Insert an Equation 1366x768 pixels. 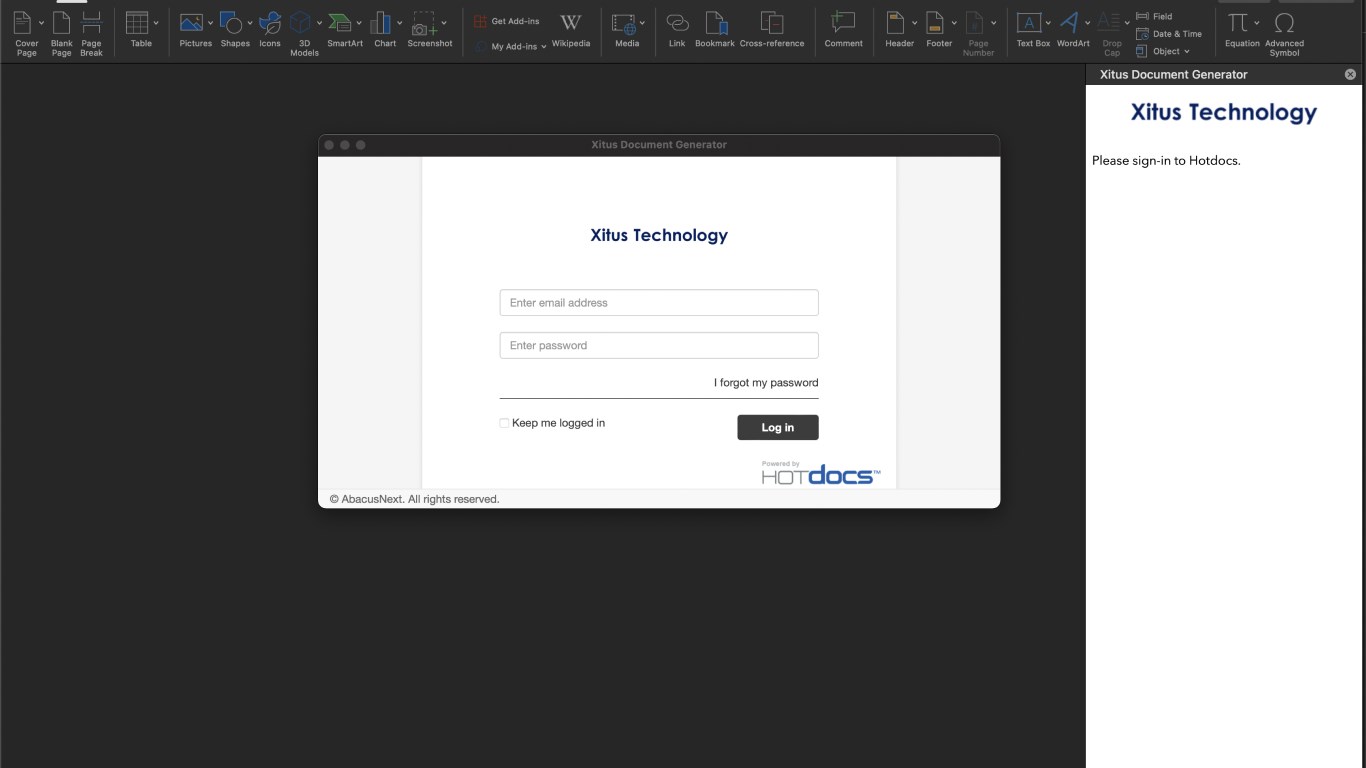click(1242, 29)
